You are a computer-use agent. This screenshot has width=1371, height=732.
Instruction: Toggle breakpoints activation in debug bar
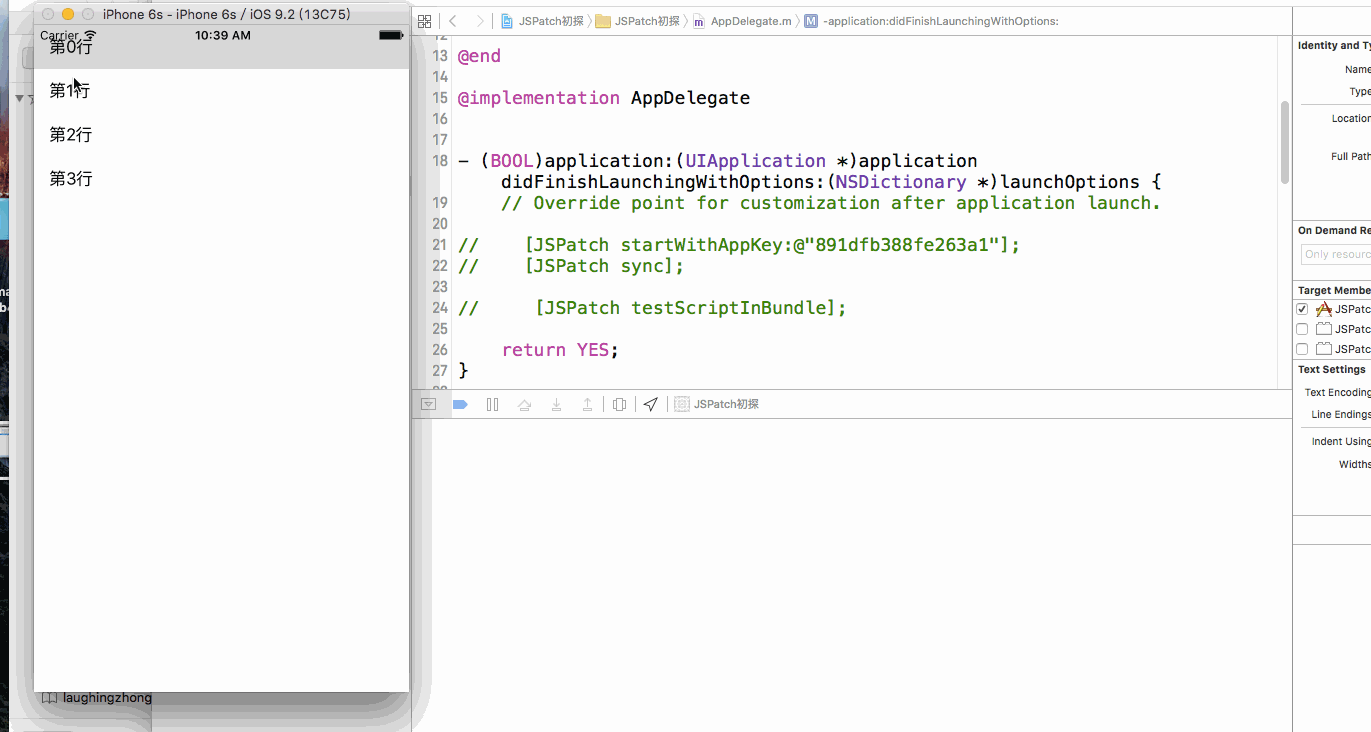(460, 404)
